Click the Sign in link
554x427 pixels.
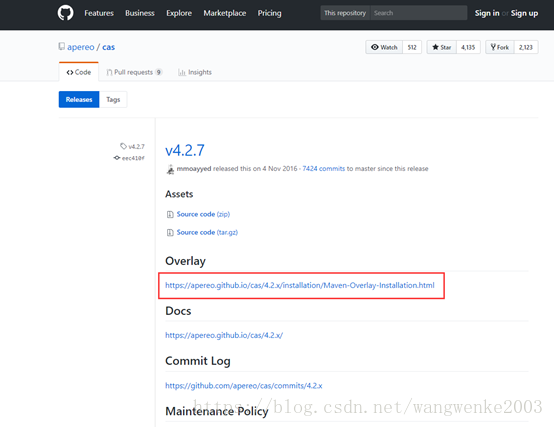pyautogui.click(x=487, y=13)
